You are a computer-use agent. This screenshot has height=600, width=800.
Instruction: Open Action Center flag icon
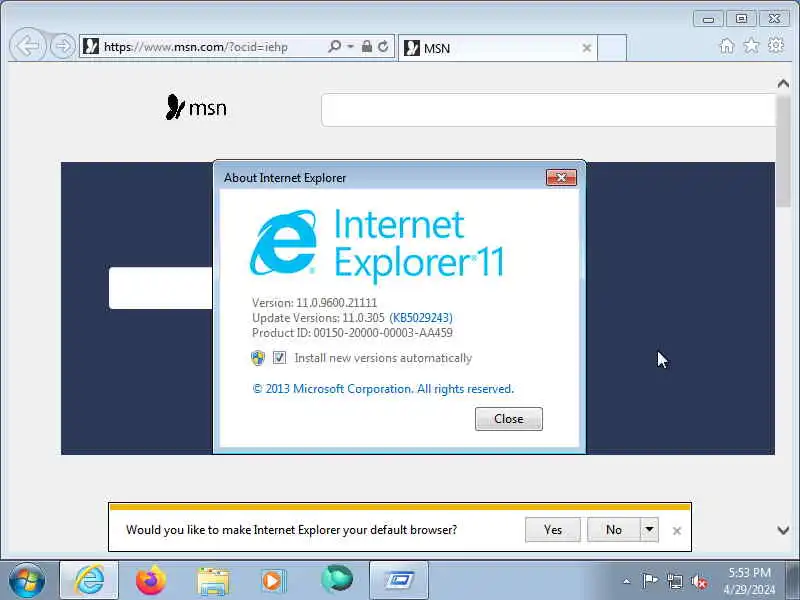[x=649, y=581]
